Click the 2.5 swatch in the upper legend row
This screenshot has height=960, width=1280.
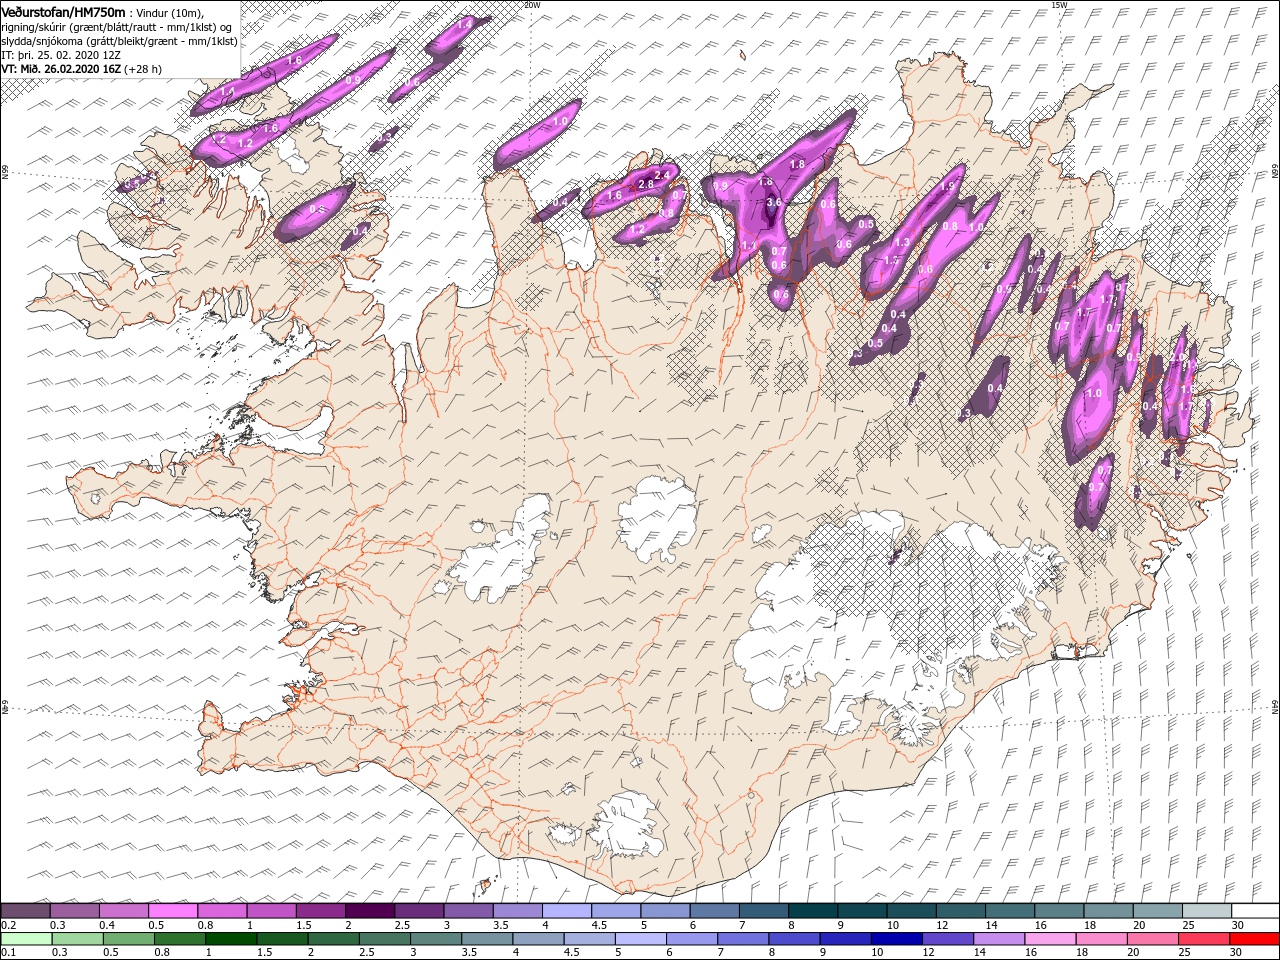coord(418,910)
